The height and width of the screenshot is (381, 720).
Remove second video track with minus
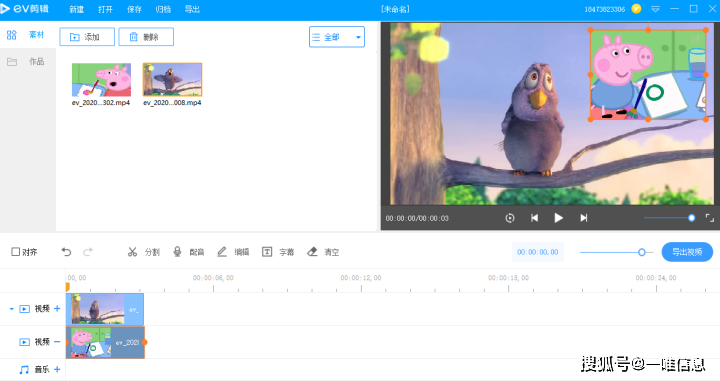pyautogui.click(x=57, y=342)
